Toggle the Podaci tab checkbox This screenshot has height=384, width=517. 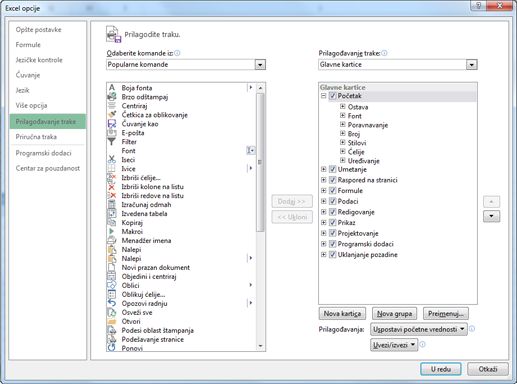(x=332, y=201)
